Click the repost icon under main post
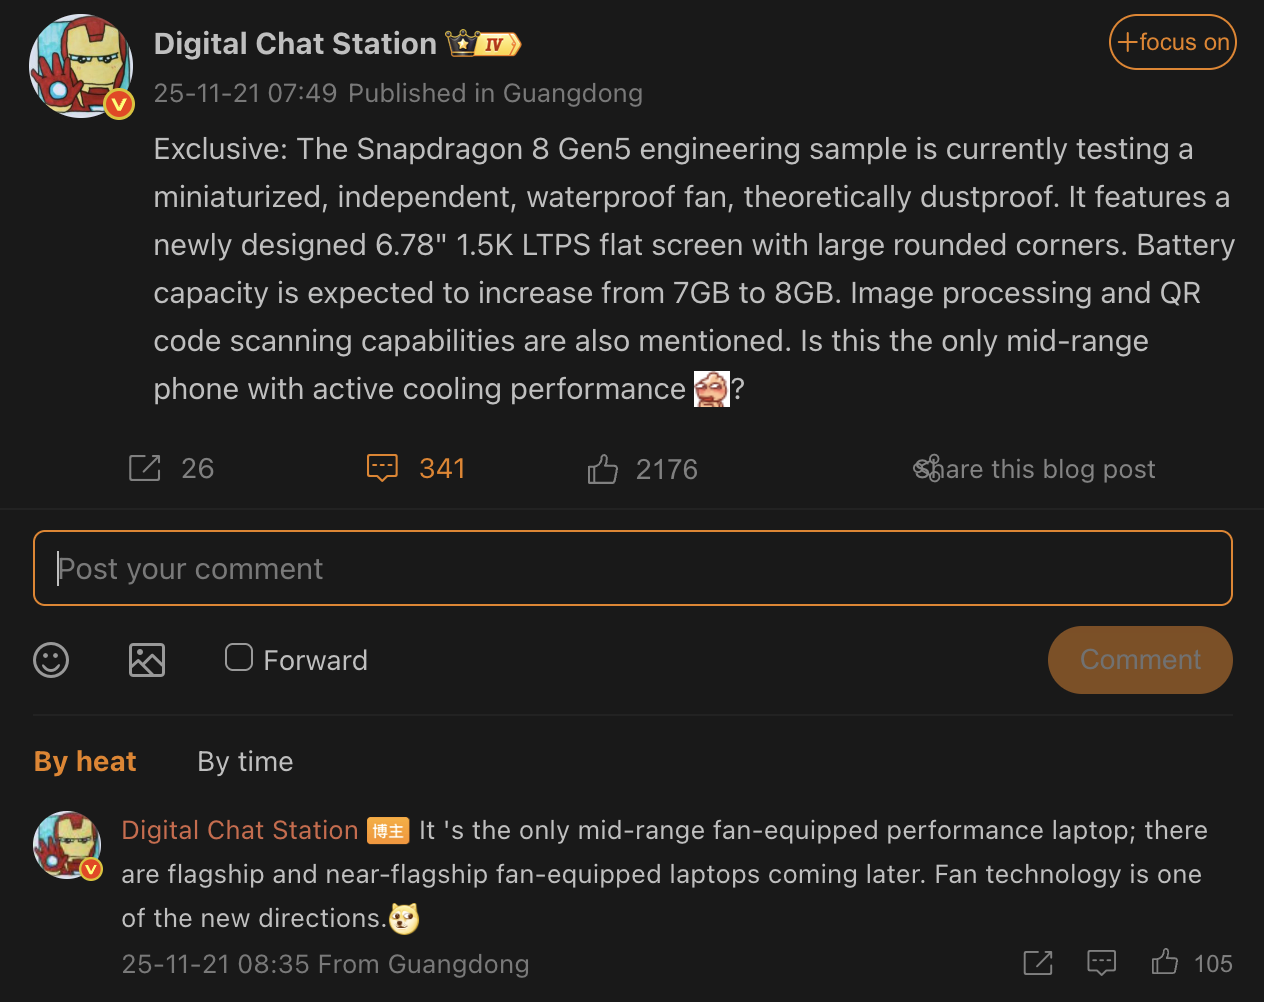Screen dimensions: 1264x1002 click(x=145, y=468)
